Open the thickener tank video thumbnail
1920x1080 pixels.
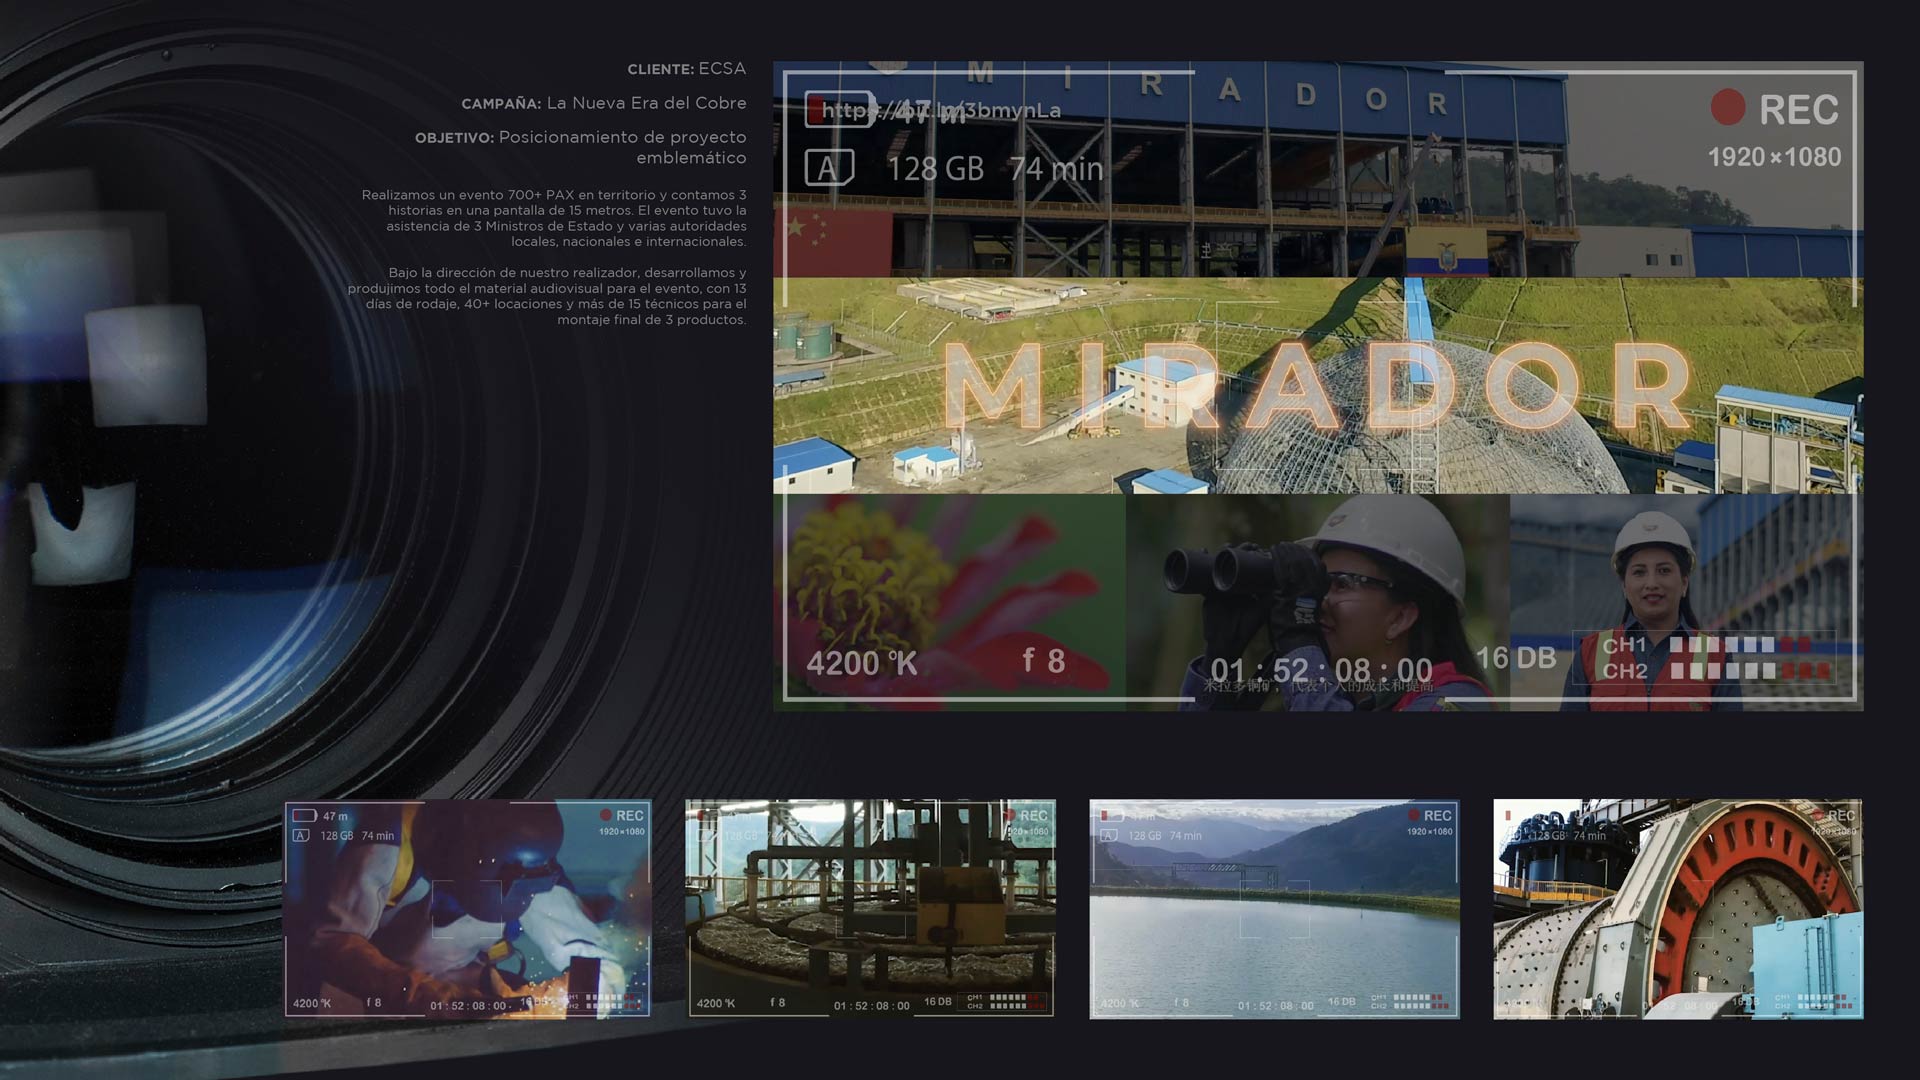click(x=870, y=908)
